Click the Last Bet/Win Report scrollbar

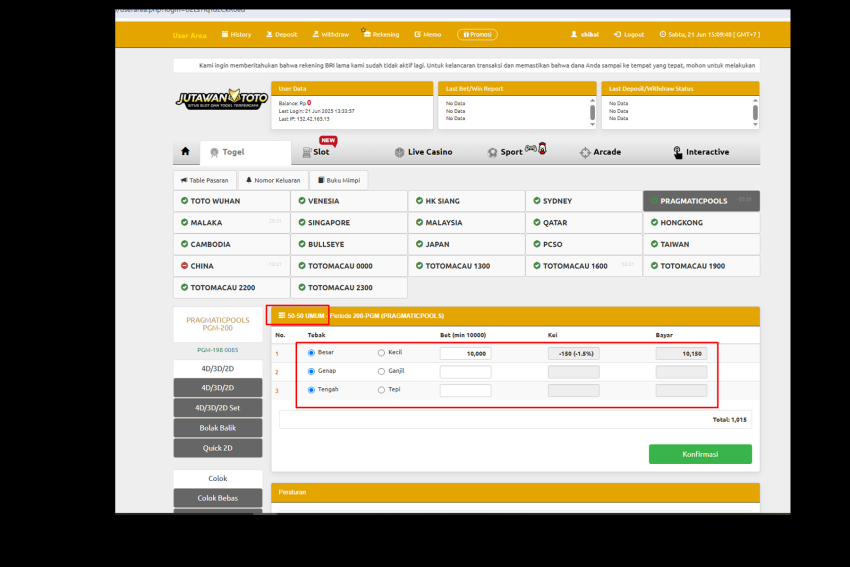[592, 112]
